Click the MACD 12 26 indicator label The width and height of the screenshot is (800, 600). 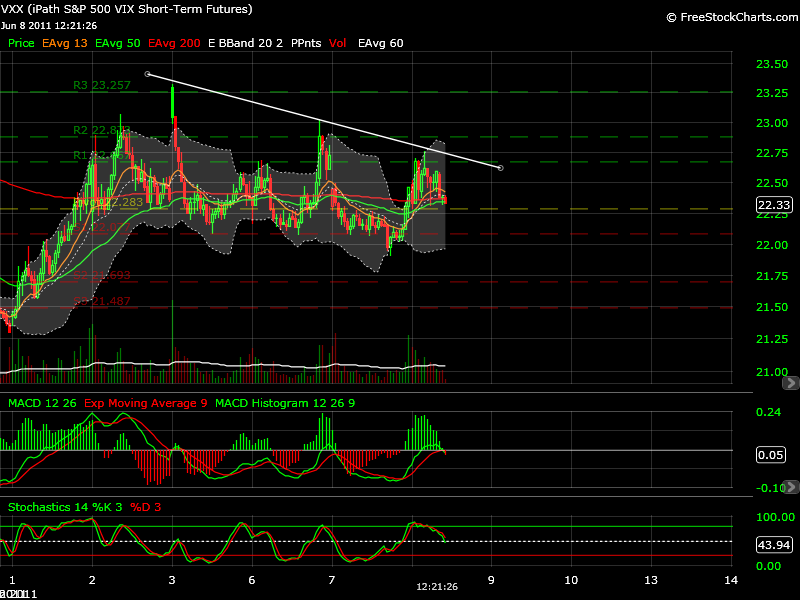42,403
